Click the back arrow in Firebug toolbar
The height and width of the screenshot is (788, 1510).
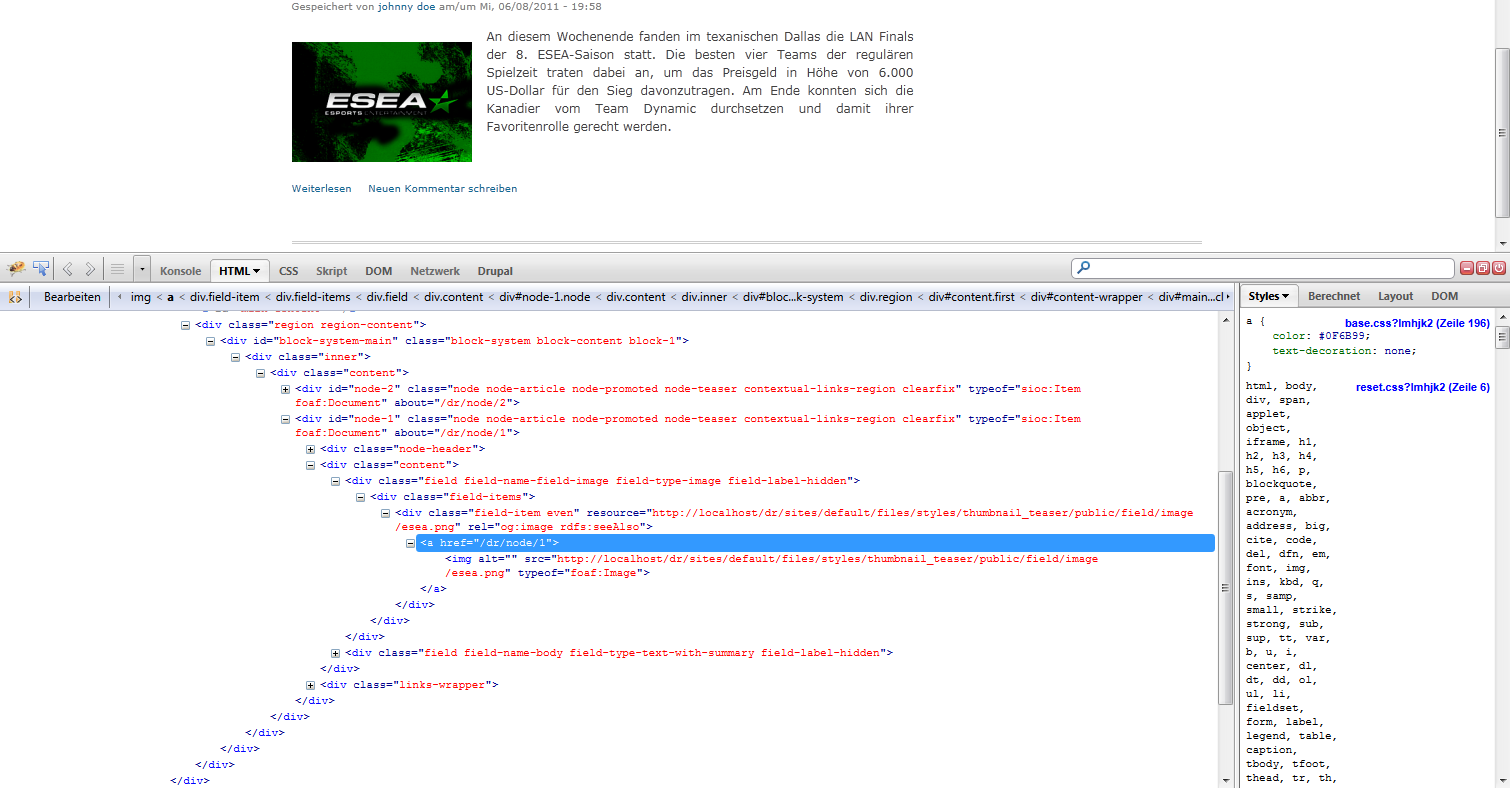tap(68, 269)
